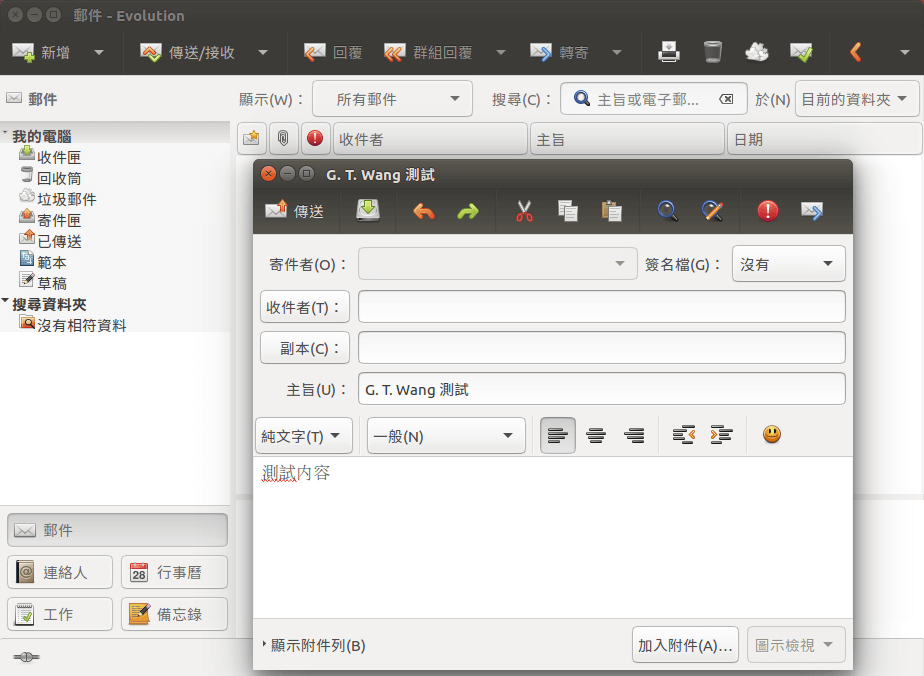This screenshot has height=676, width=924.
Task: Click the 加入附件 add attachment button
Action: 685,645
